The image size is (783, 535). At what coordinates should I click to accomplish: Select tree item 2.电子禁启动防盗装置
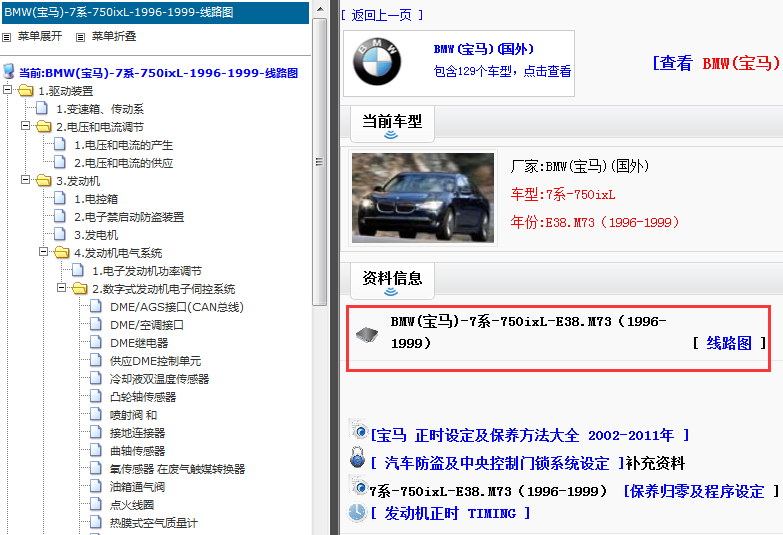(129, 217)
